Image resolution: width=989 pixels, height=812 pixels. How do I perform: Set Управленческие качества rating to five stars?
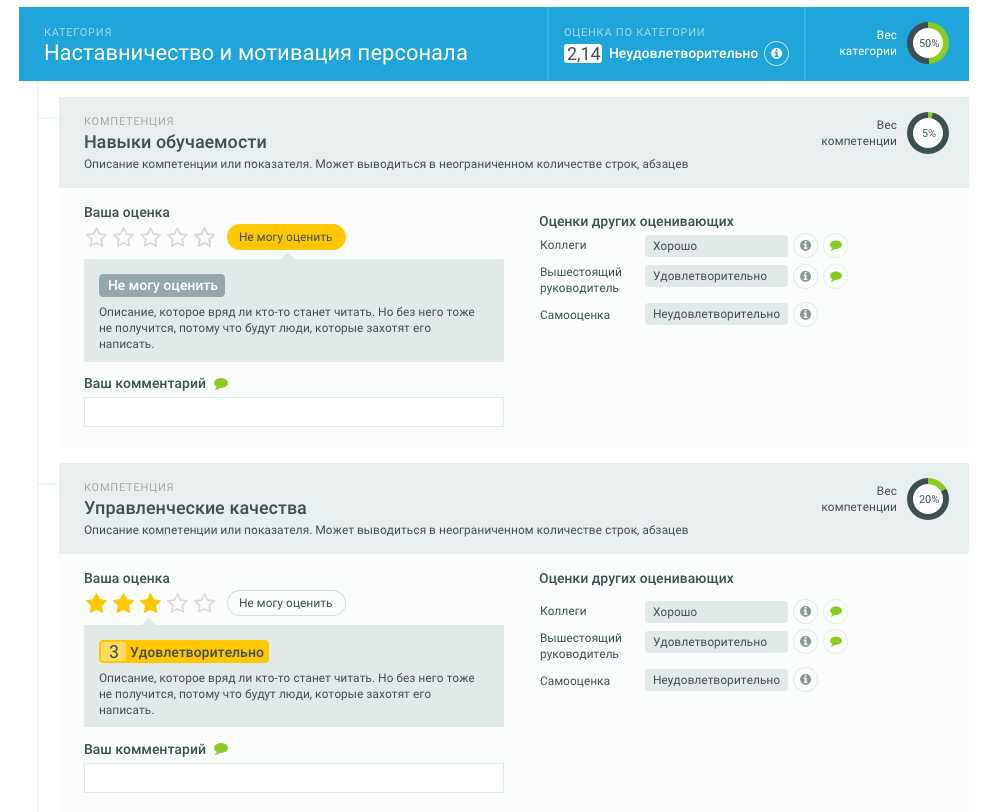coord(204,604)
